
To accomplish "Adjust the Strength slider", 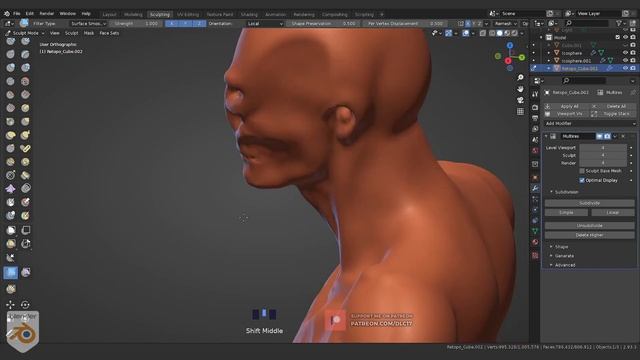I will 136,24.
